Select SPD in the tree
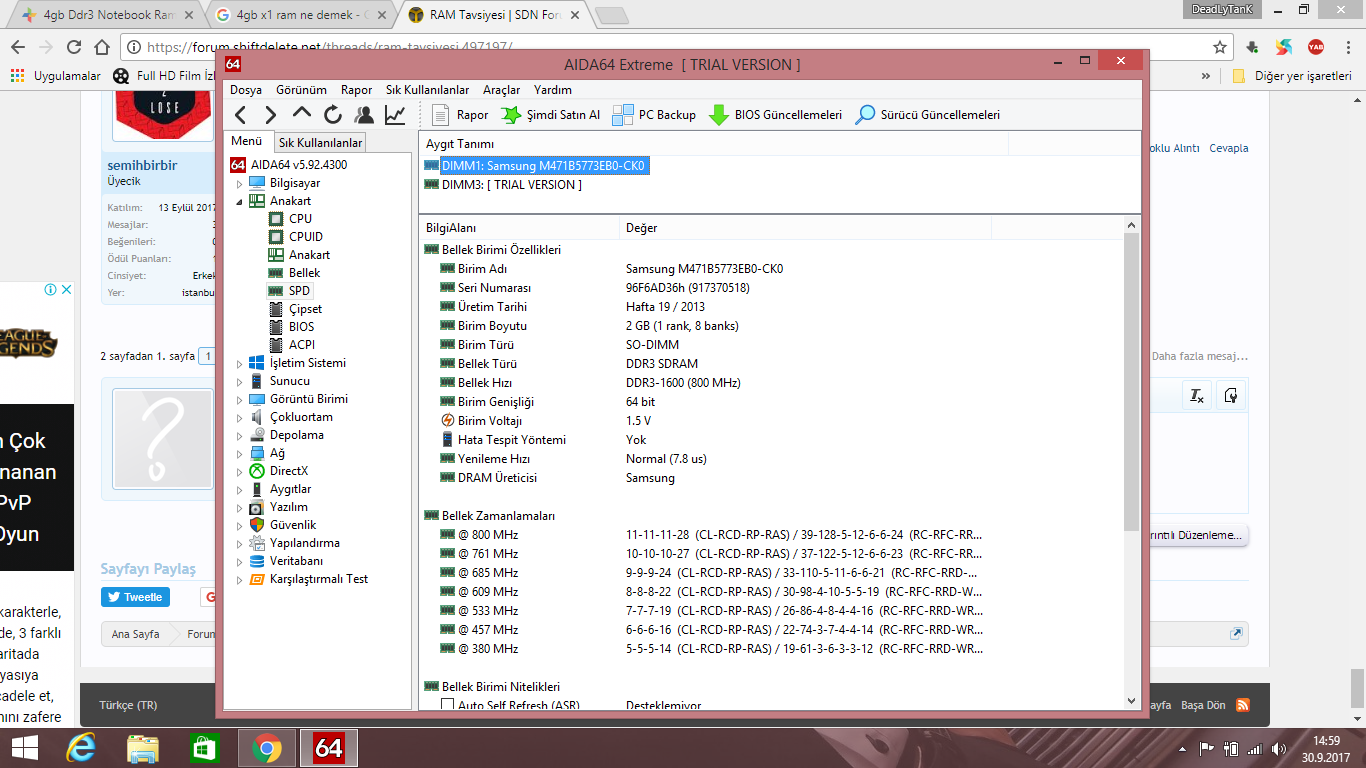1366x768 pixels. [299, 291]
